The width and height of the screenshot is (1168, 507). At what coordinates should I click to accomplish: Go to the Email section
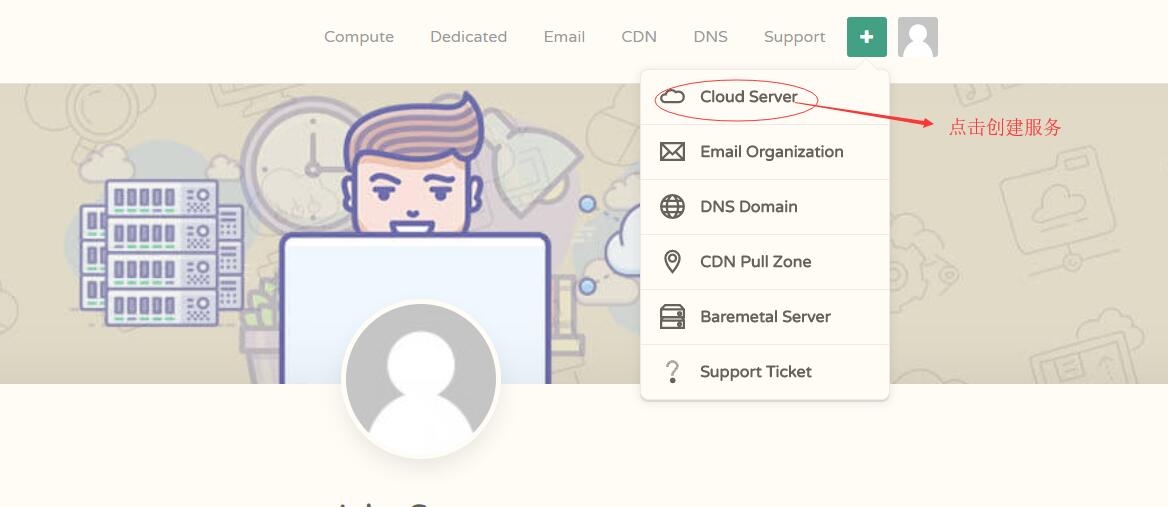[564, 36]
